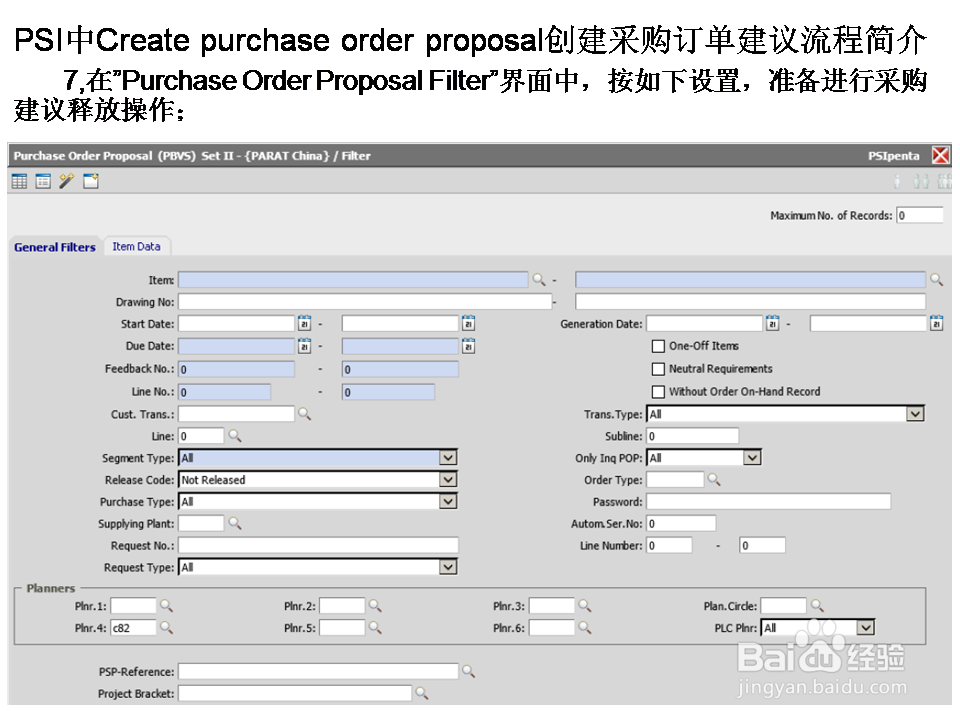Expand the Trans.Type dropdown
The height and width of the screenshot is (720, 960).
[x=914, y=414]
